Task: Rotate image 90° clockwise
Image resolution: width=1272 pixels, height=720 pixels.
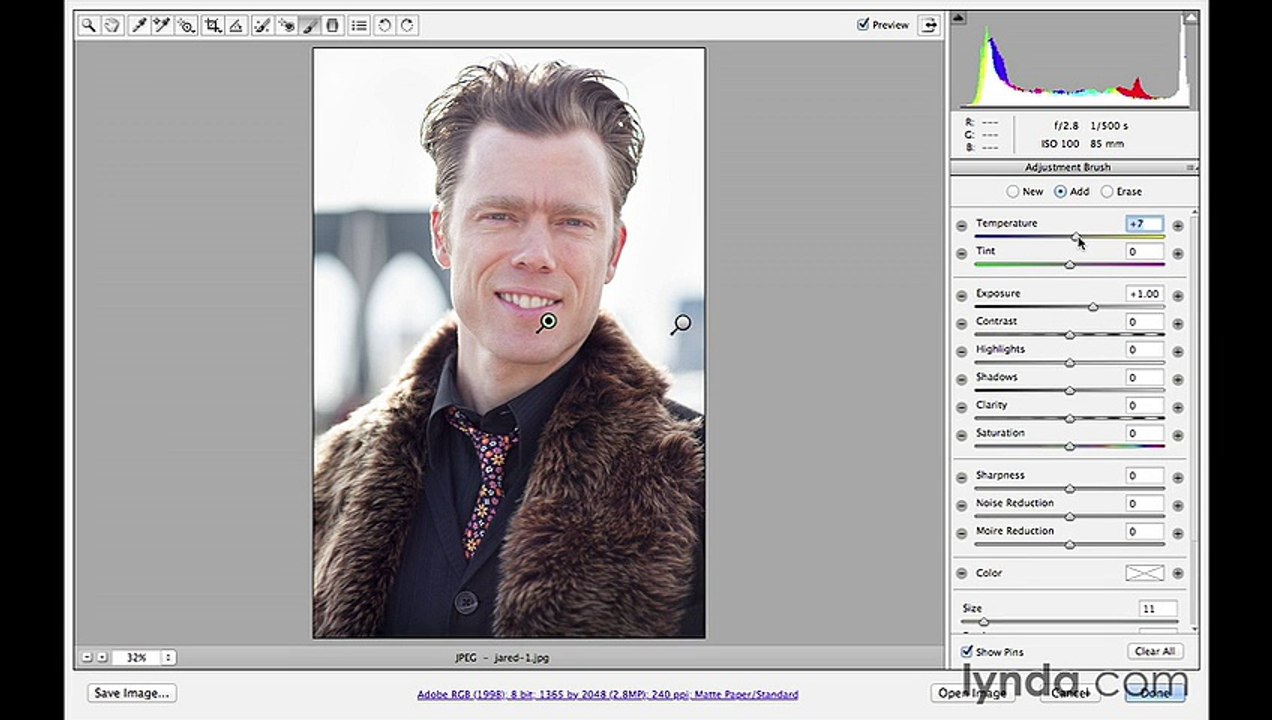Action: point(407,26)
